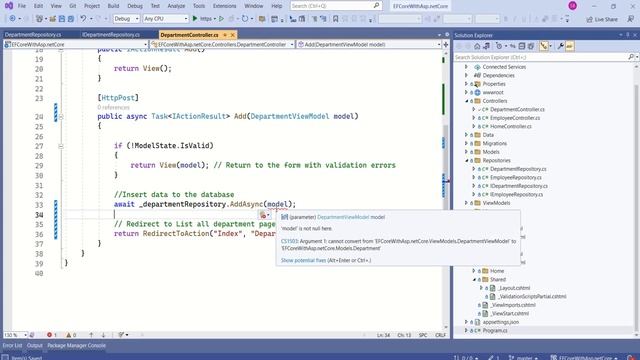Close the DepartmentController.cs tab
640x360 pixels.
[233, 35]
